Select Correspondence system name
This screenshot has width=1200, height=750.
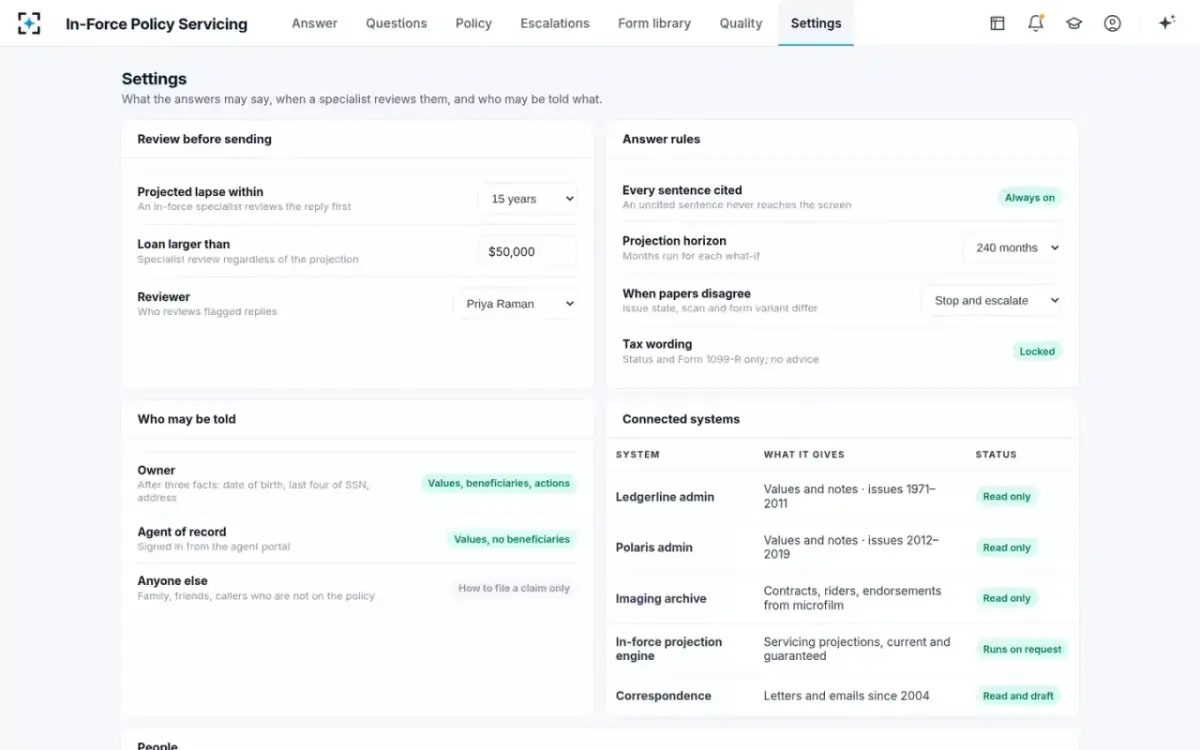664,696
